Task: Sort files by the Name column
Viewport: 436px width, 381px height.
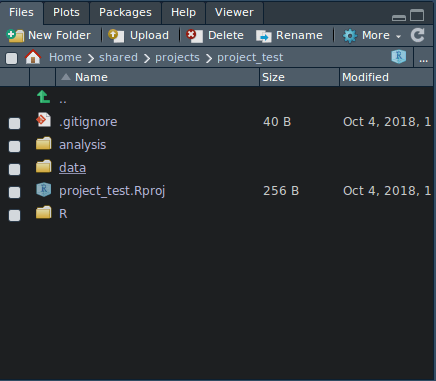Action: point(157,77)
